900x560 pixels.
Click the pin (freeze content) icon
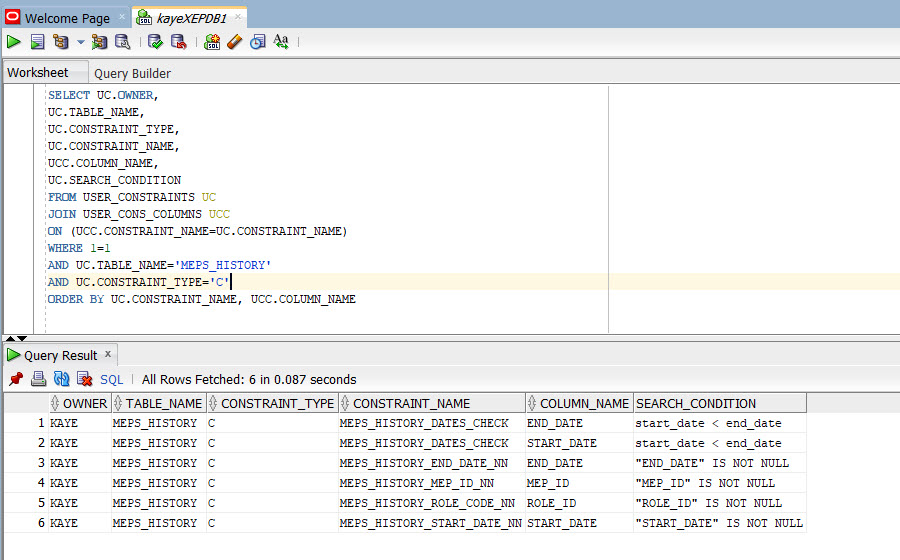pos(16,379)
